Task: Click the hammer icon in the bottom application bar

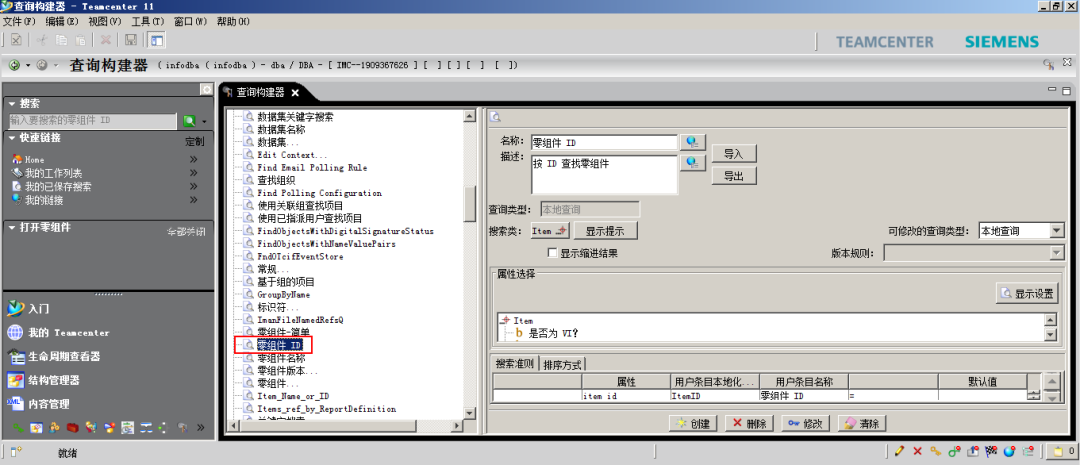Action: (x=182, y=428)
